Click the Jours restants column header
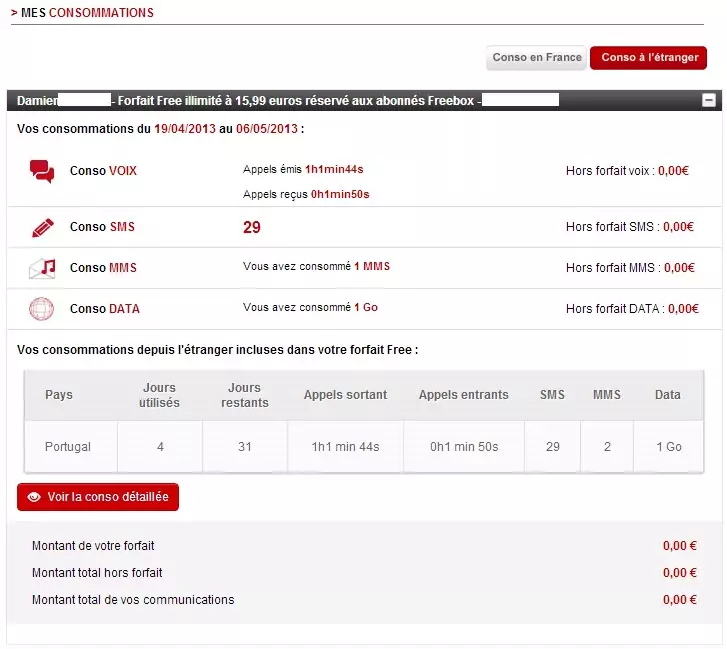Image resolution: width=727 pixels, height=649 pixels. point(245,395)
